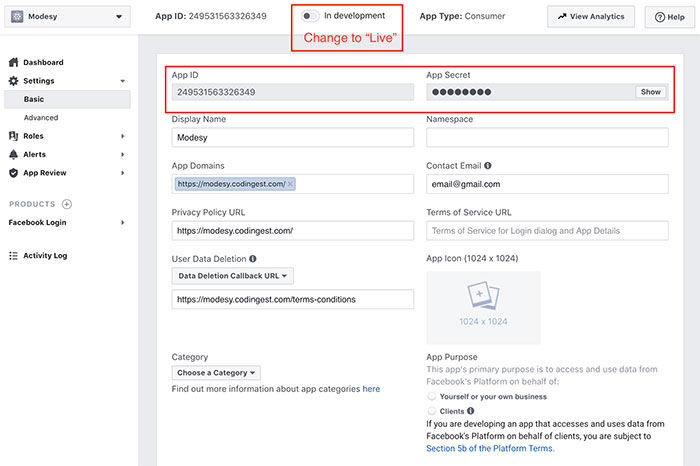
Task: Click the View Analytics button
Action: click(590, 17)
